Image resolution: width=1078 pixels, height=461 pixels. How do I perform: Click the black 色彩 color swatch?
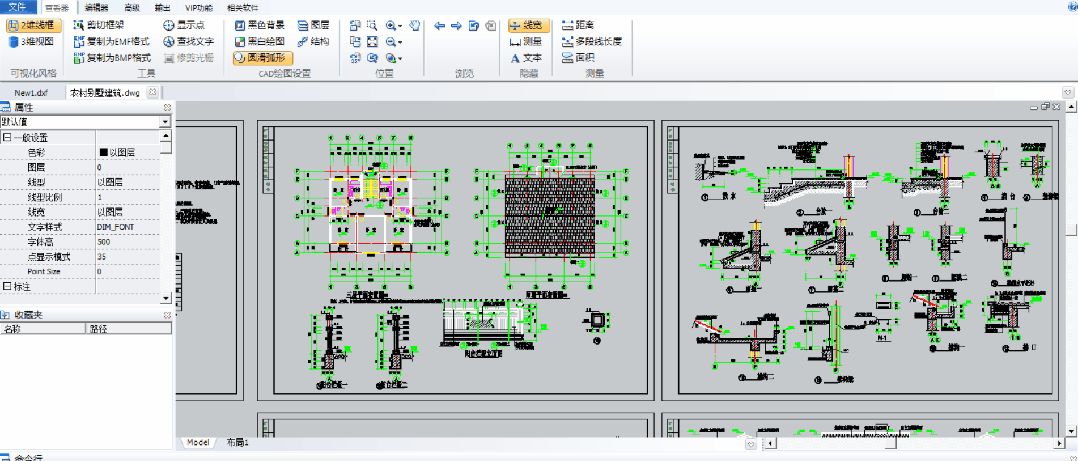tap(103, 152)
